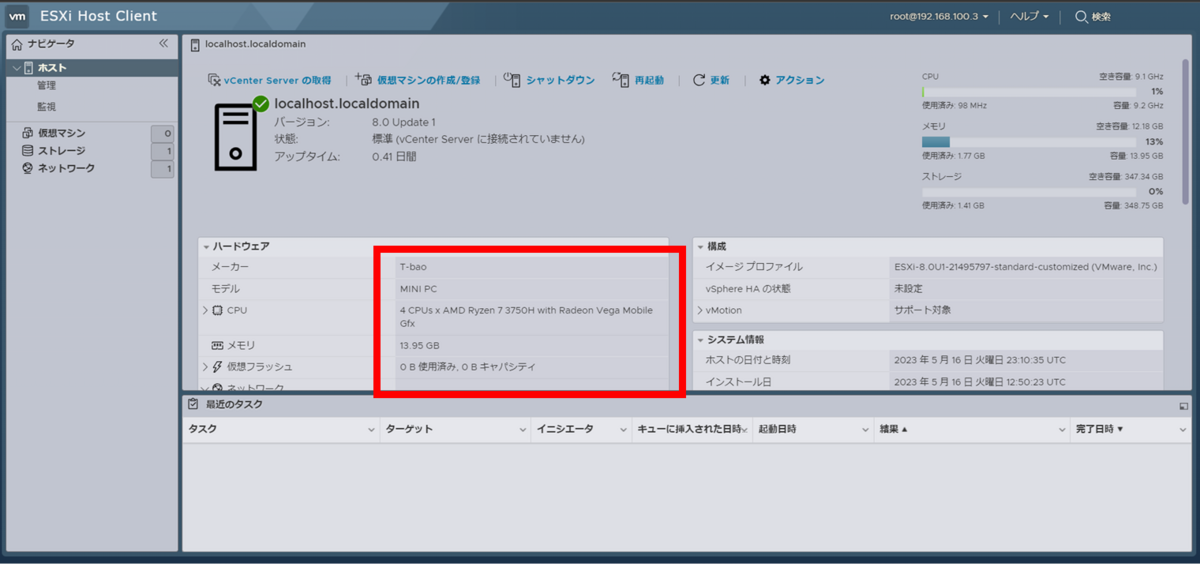1200x564 pixels.
Task: Click ESXi-8.0U1 image profile value
Action: click(x=1025, y=267)
